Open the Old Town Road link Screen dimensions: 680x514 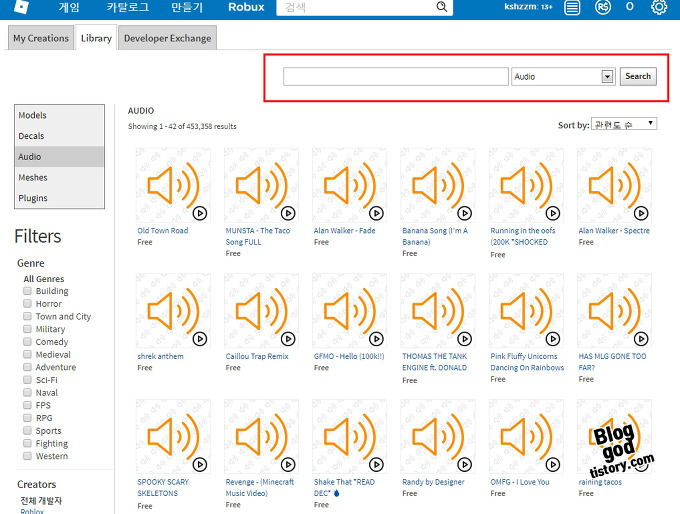[163, 231]
